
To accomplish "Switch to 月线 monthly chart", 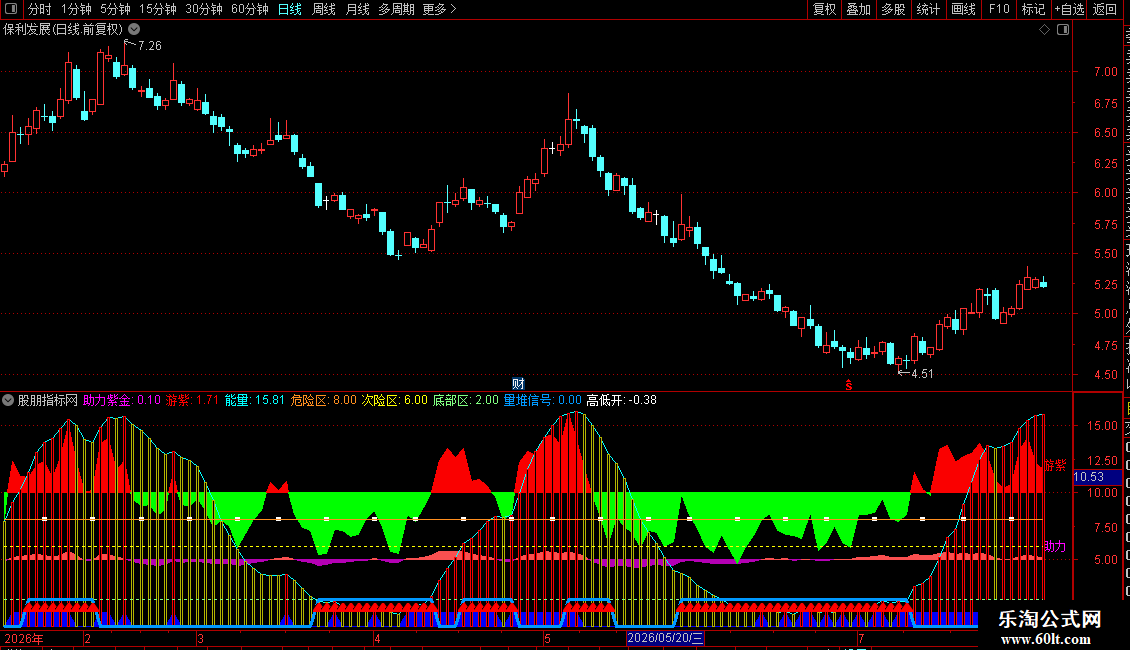I will [357, 9].
